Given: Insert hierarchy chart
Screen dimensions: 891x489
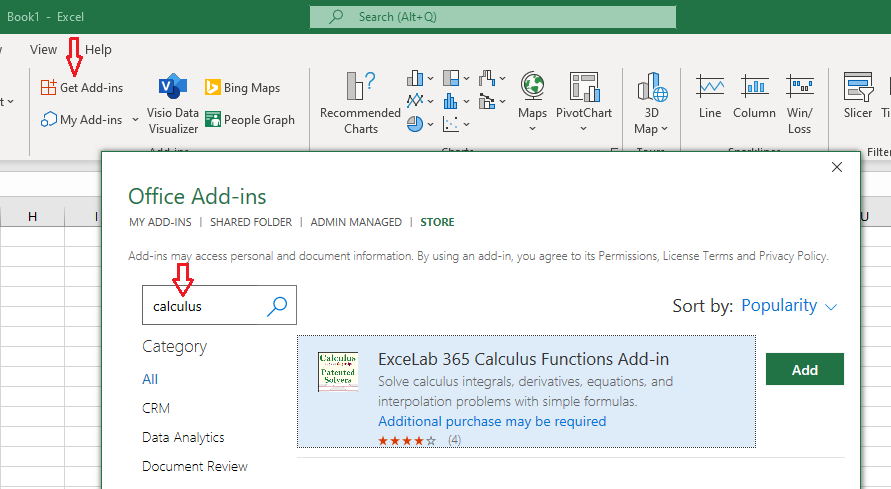Looking at the screenshot, I should 451,78.
